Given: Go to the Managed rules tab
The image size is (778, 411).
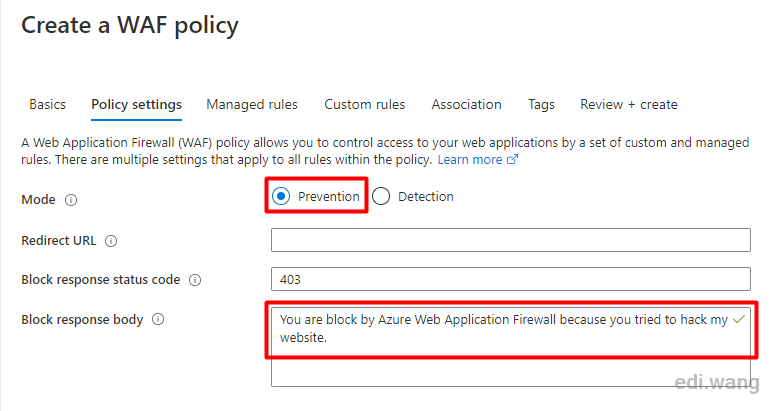Looking at the screenshot, I should pyautogui.click(x=252, y=105).
